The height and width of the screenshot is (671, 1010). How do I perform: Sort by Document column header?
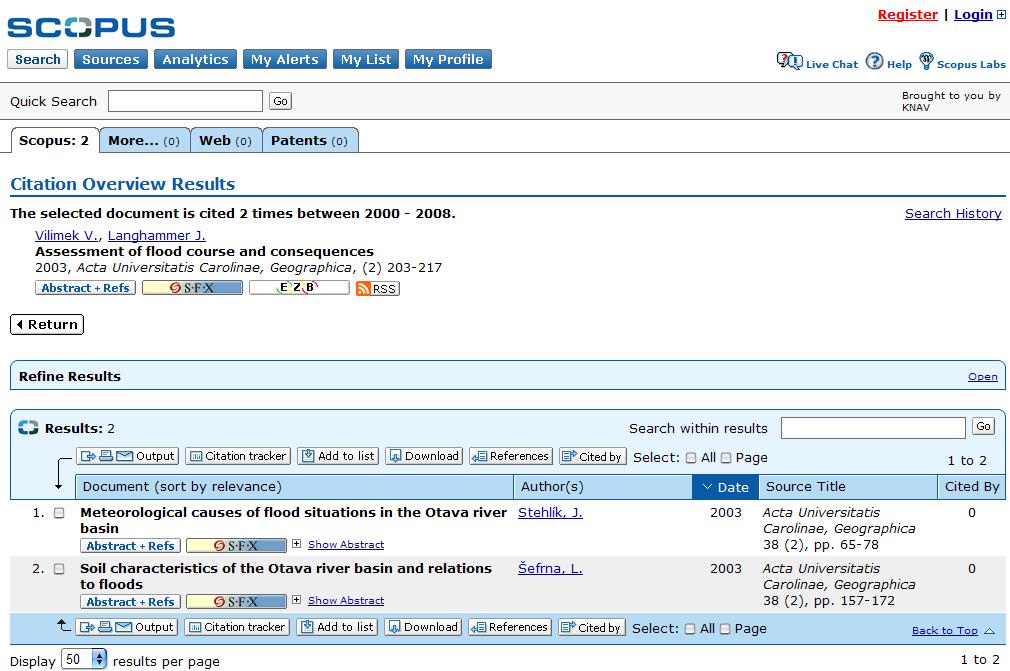294,487
